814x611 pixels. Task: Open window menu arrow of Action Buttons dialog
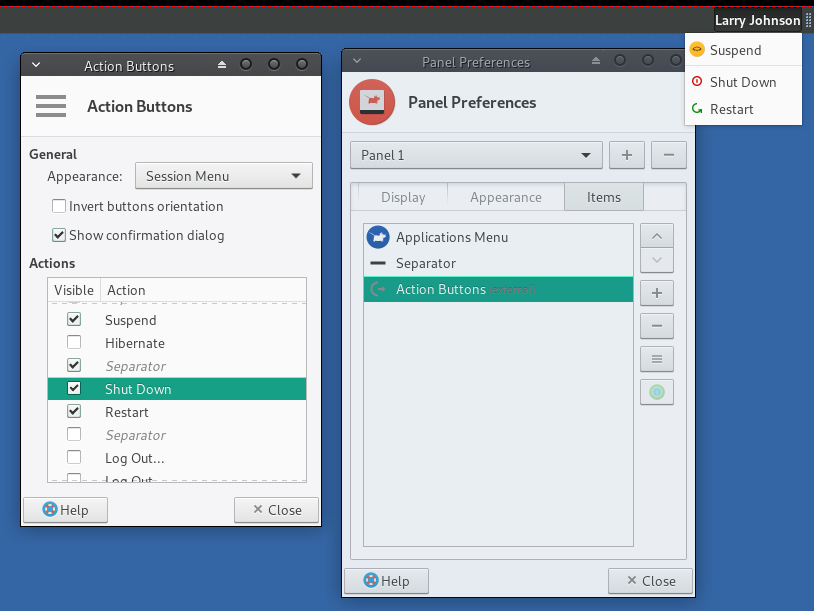coord(36,65)
